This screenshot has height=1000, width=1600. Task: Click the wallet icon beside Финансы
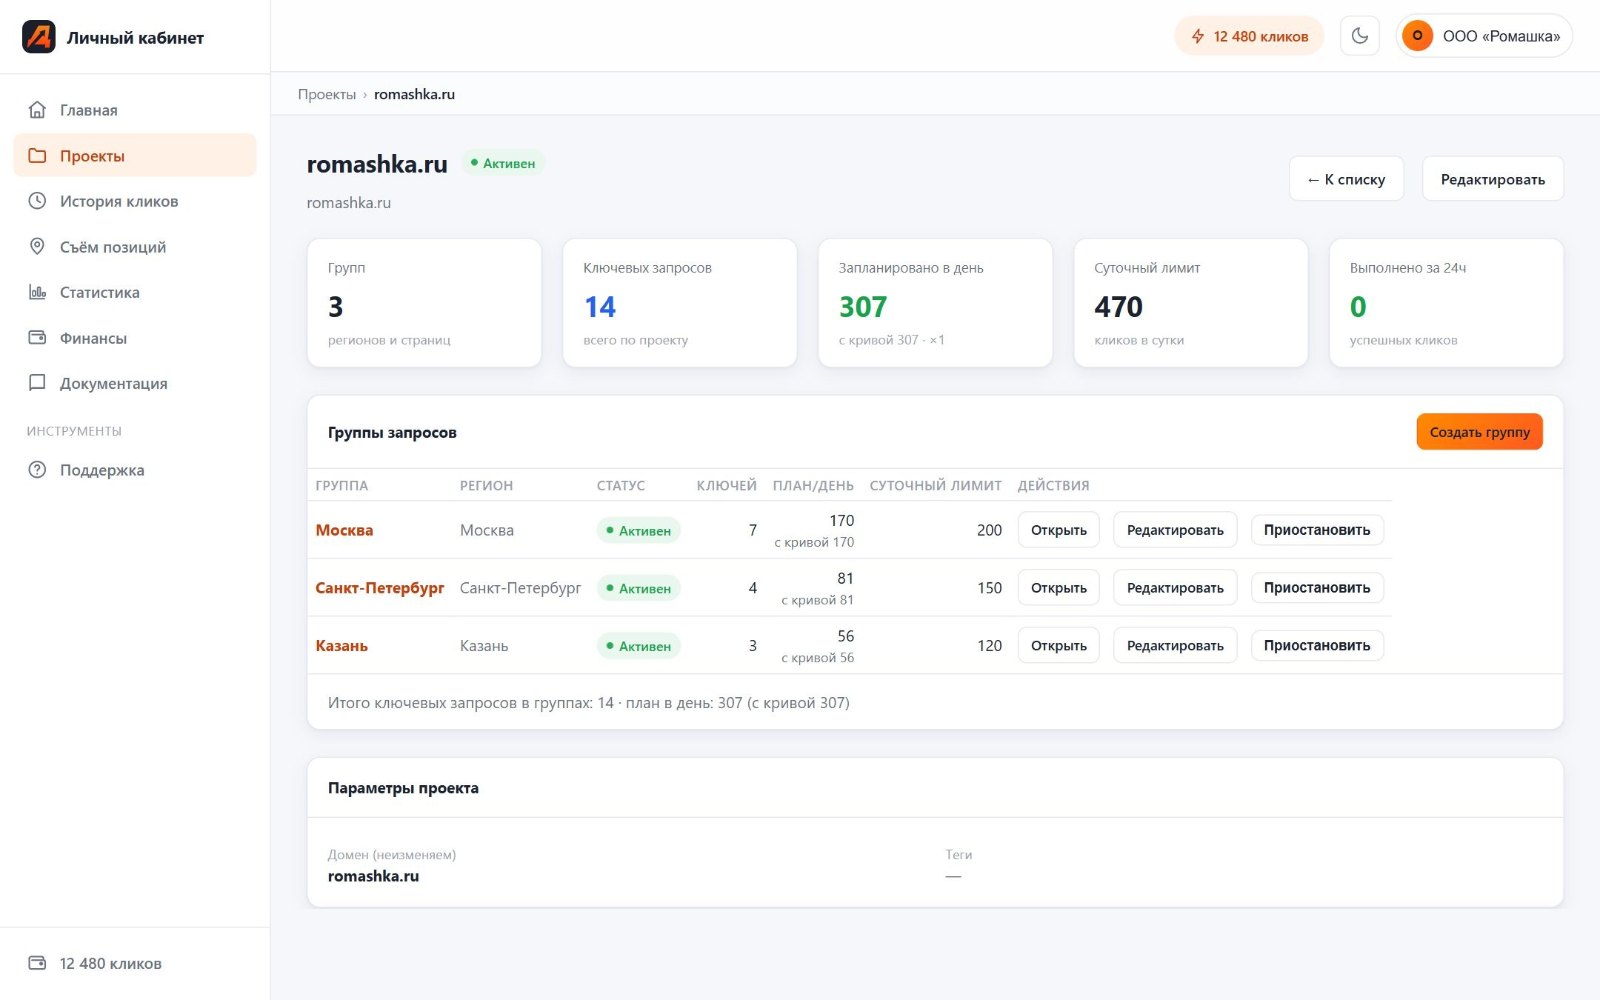37,338
